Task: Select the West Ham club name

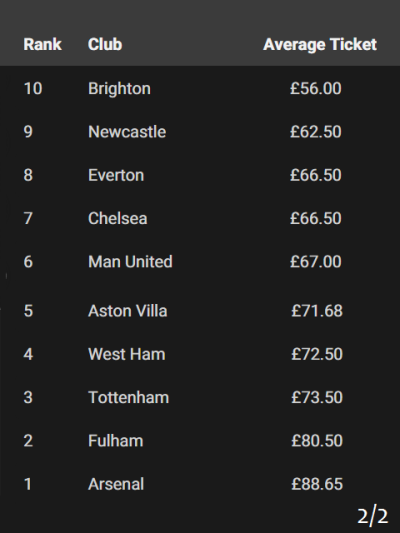Action: tap(127, 354)
